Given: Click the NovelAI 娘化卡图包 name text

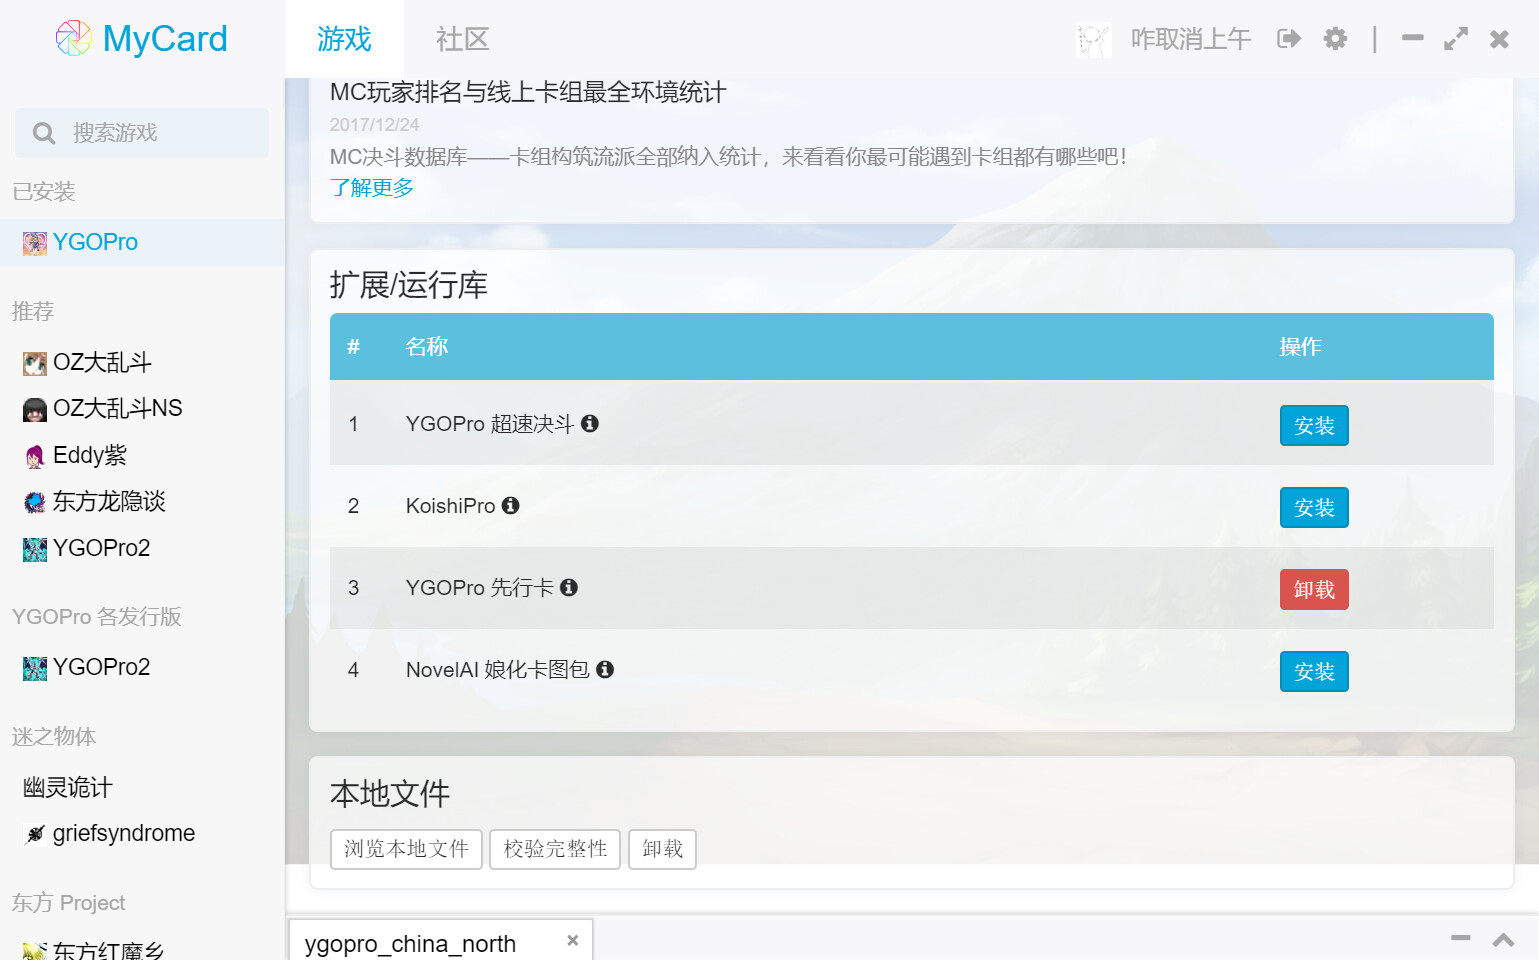Looking at the screenshot, I should tap(498, 669).
